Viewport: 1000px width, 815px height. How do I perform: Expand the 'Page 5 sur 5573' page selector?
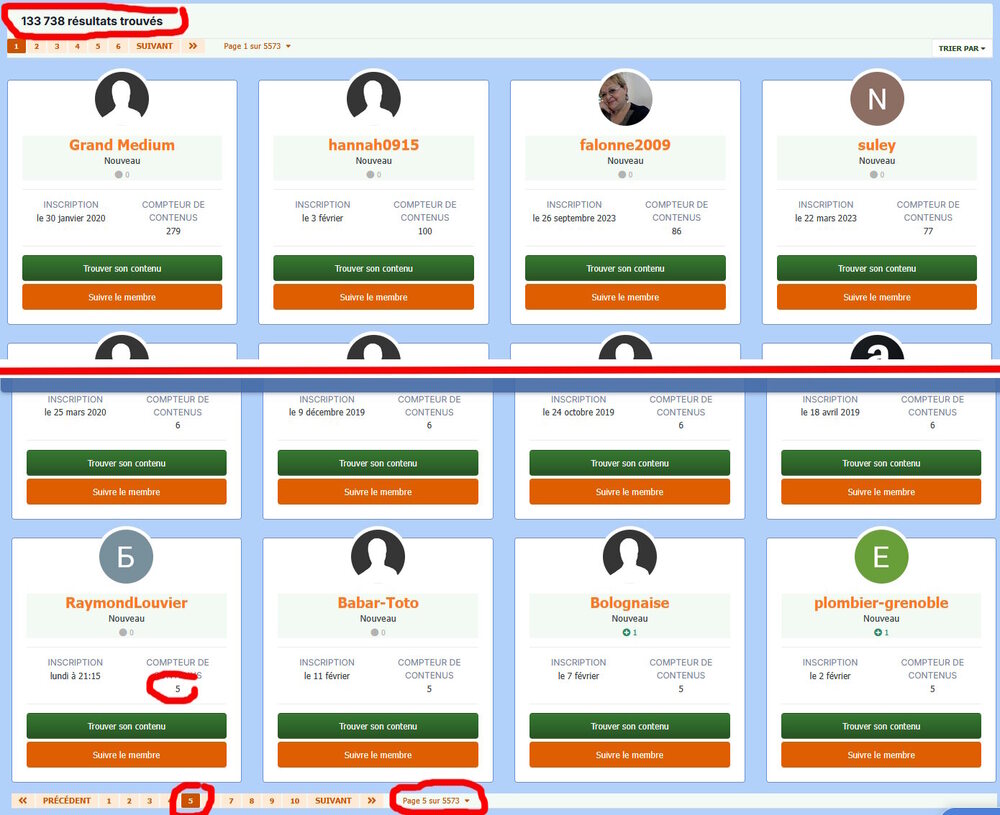435,801
